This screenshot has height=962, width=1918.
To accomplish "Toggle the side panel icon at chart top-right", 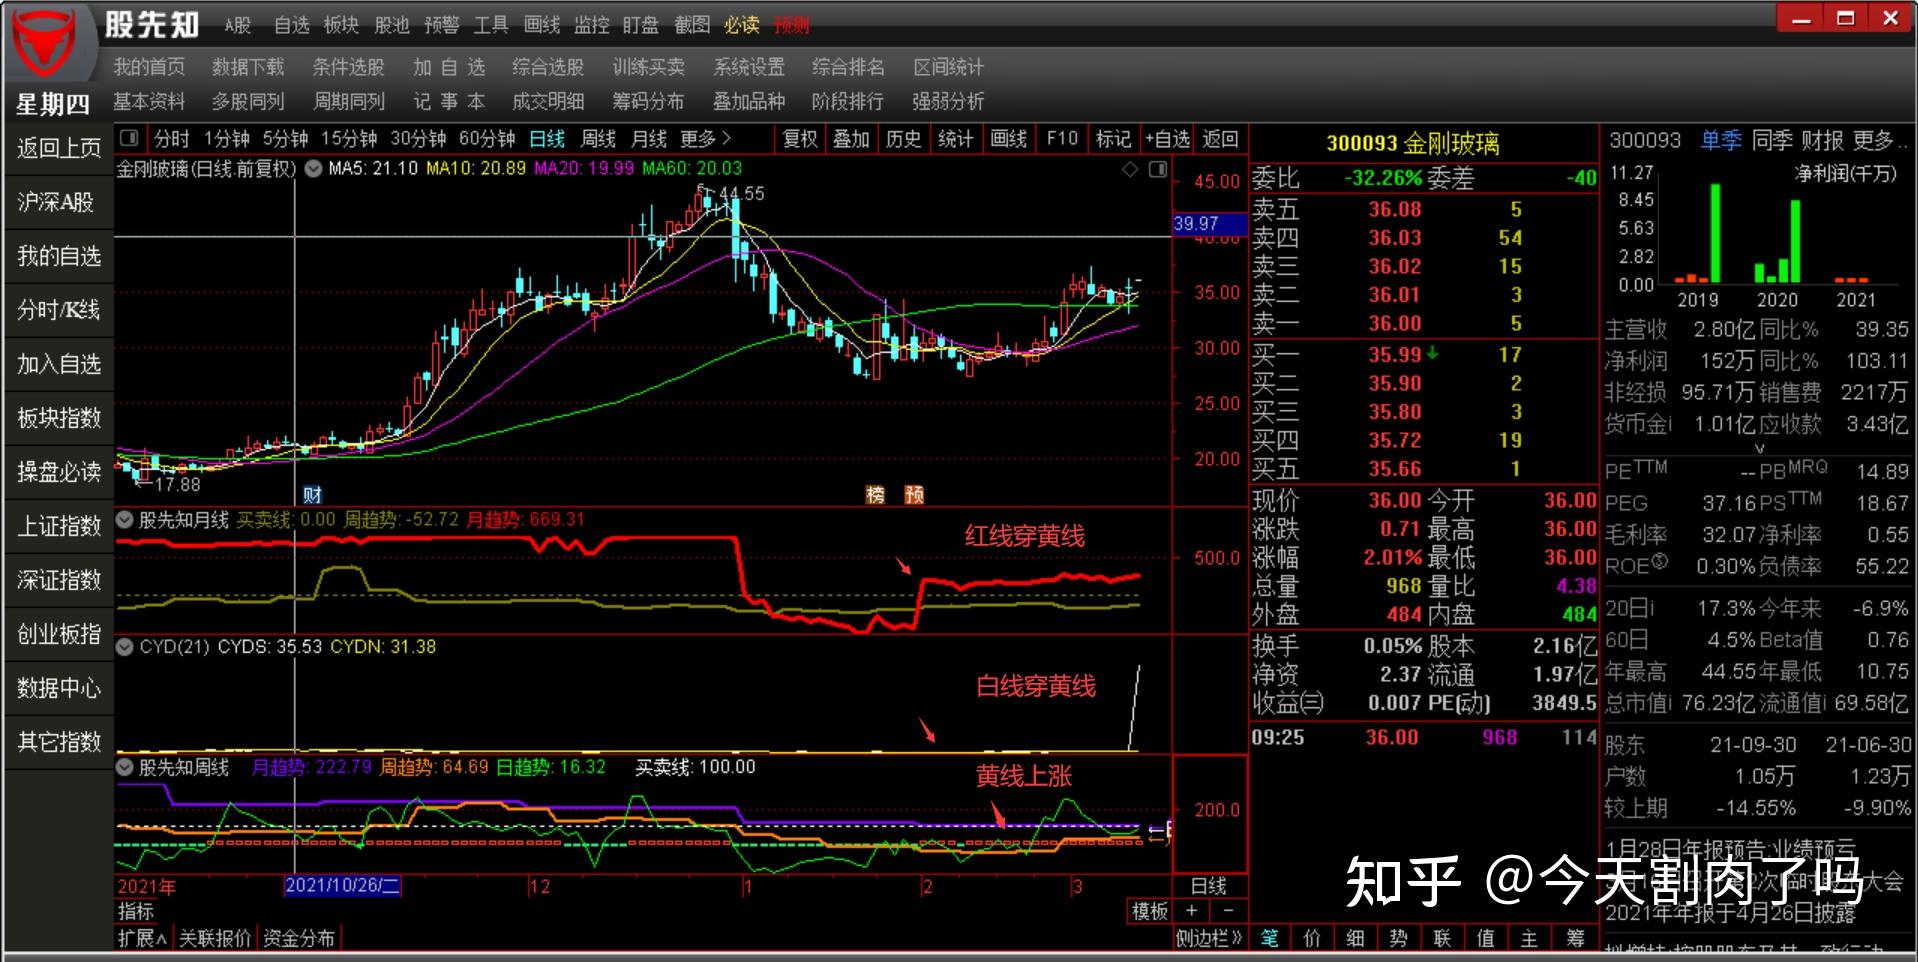I will coord(1158,169).
